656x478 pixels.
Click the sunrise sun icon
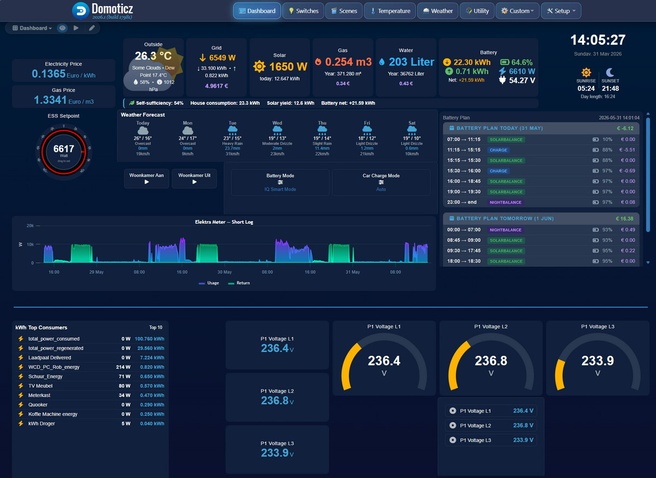click(x=586, y=72)
